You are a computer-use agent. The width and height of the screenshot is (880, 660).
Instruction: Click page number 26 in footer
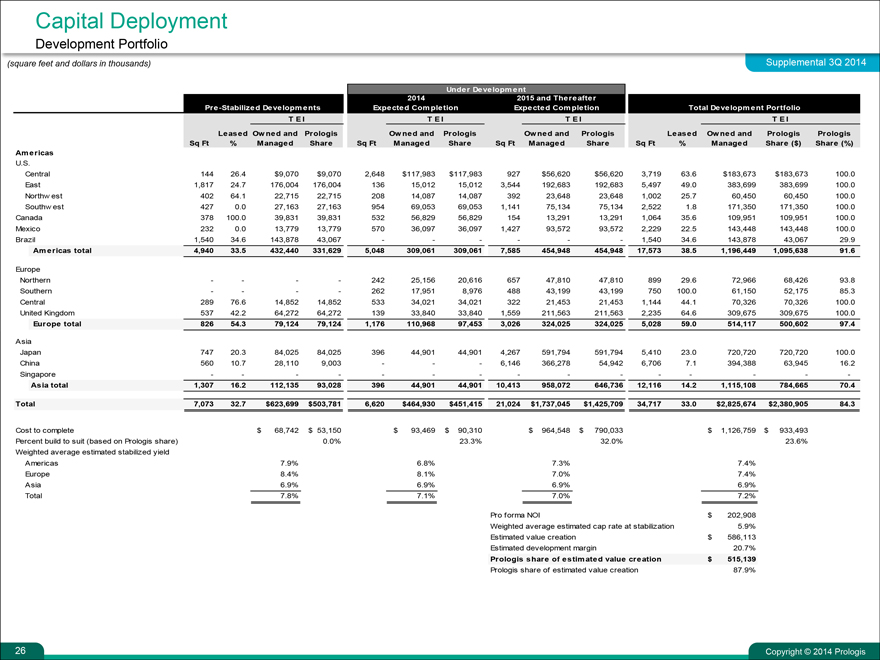21,651
